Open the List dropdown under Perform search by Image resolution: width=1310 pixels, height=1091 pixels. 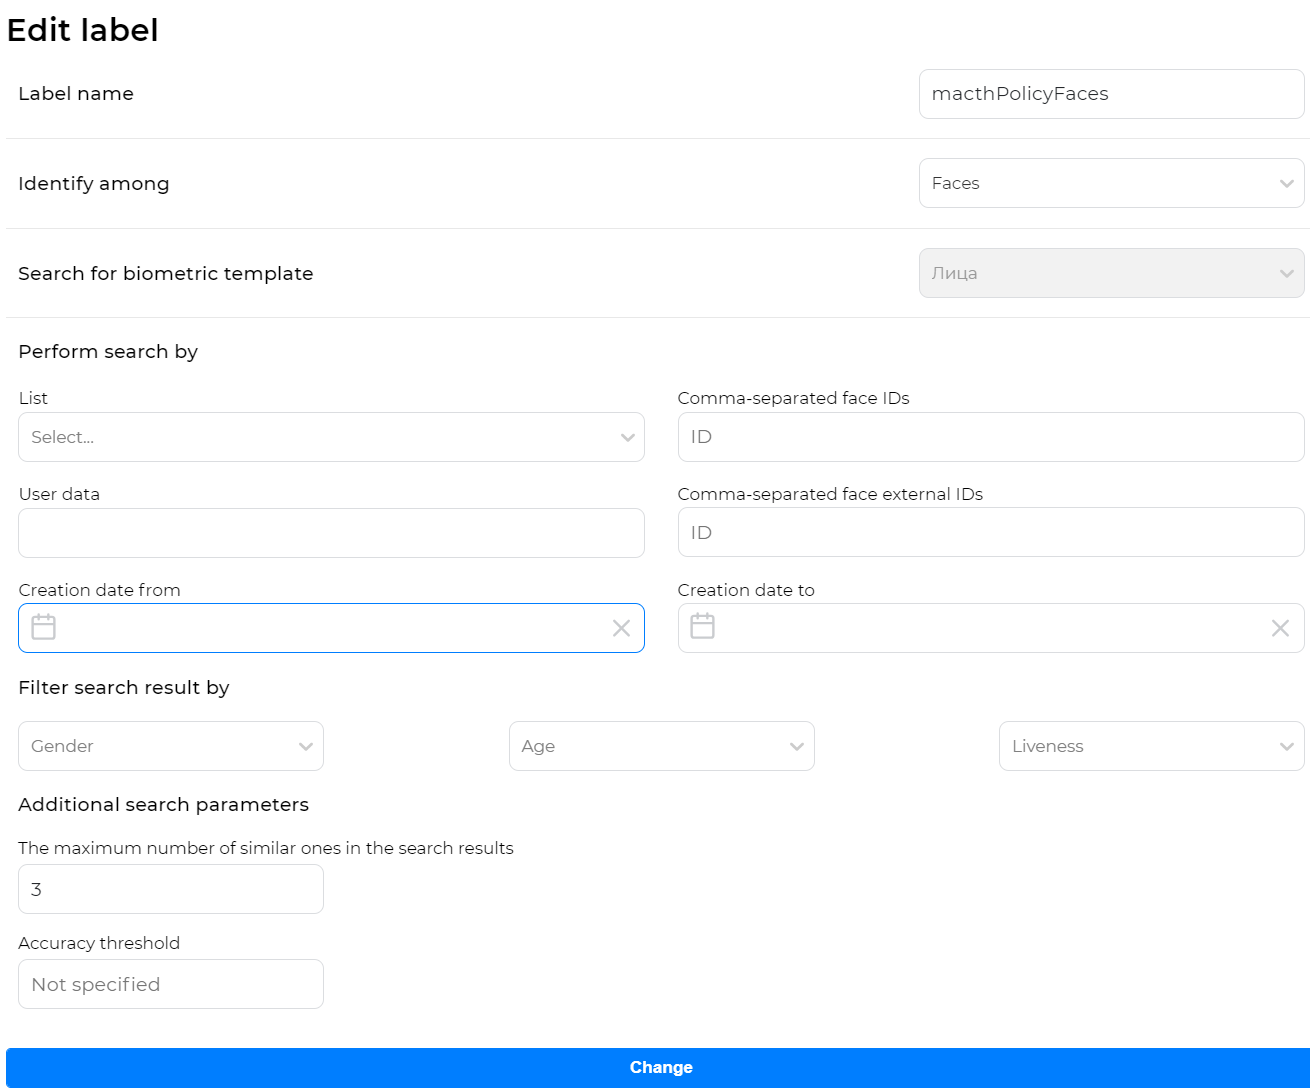331,437
